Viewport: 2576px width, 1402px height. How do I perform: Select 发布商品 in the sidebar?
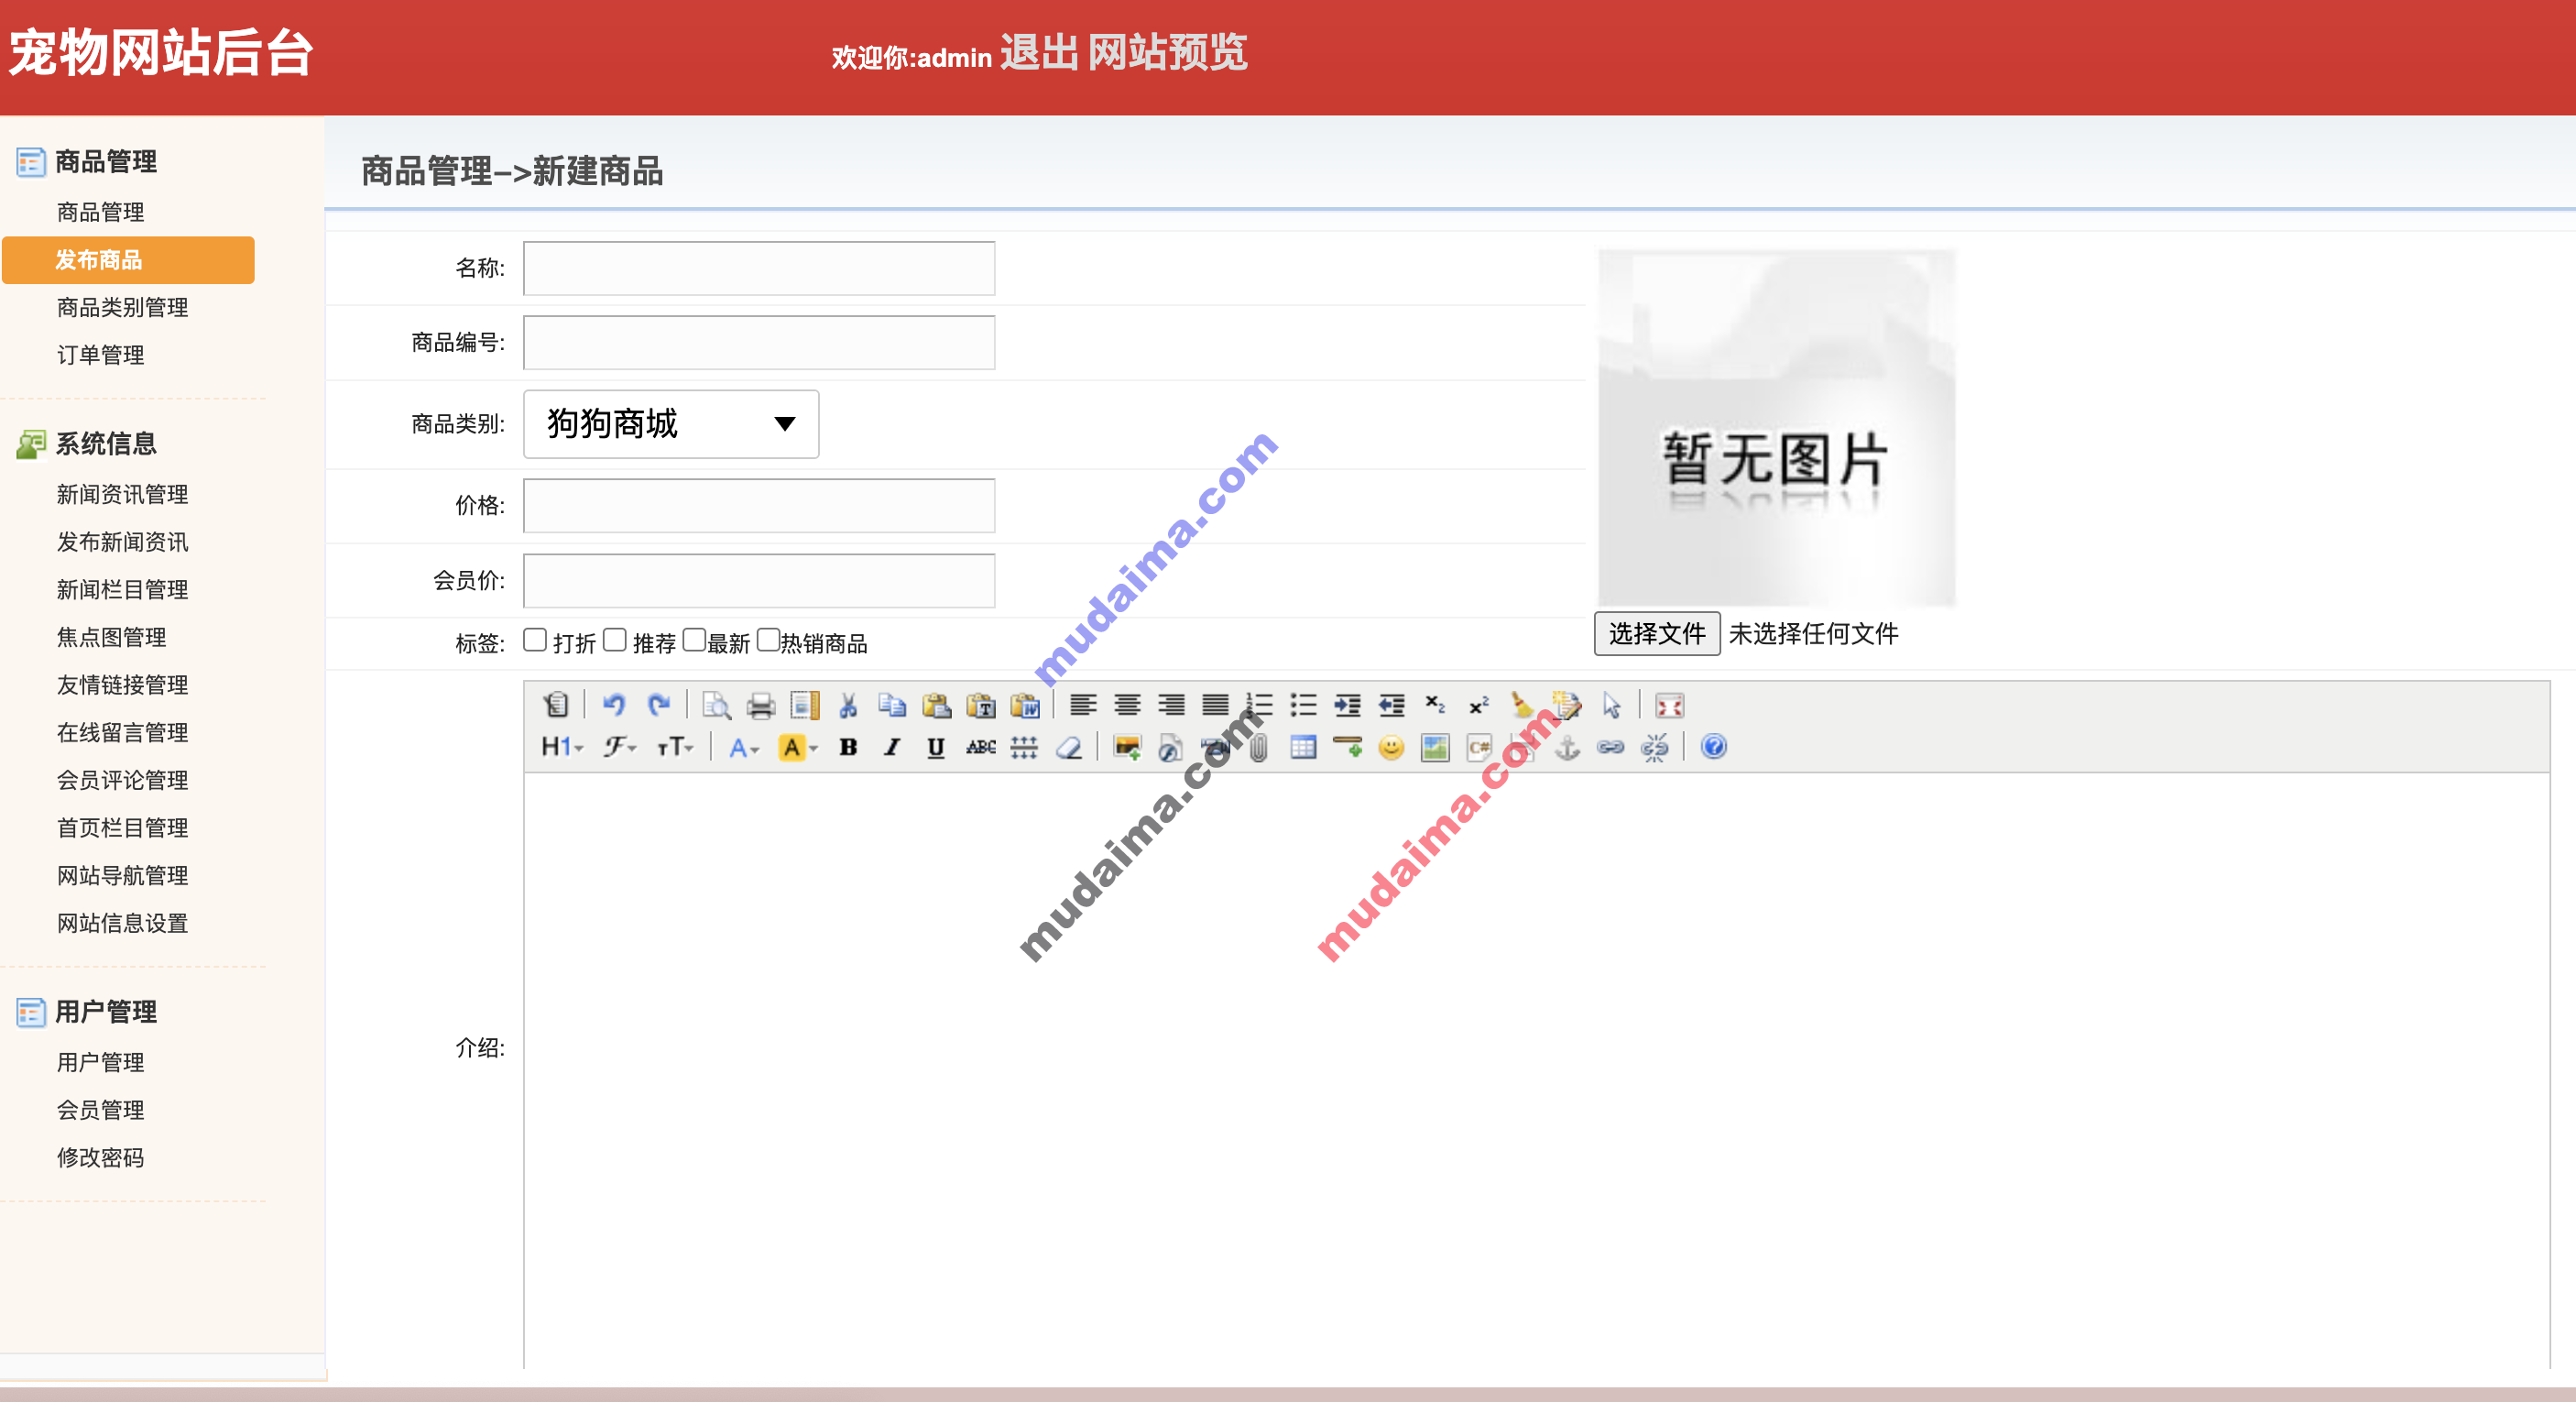pyautogui.click(x=128, y=260)
